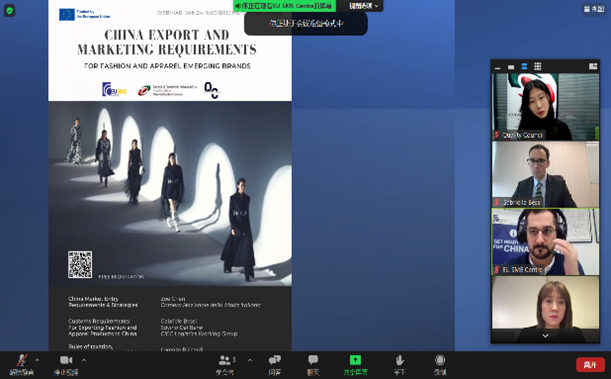Open the view menu in top-right corner
This screenshot has width=611, height=379.
(x=594, y=9)
